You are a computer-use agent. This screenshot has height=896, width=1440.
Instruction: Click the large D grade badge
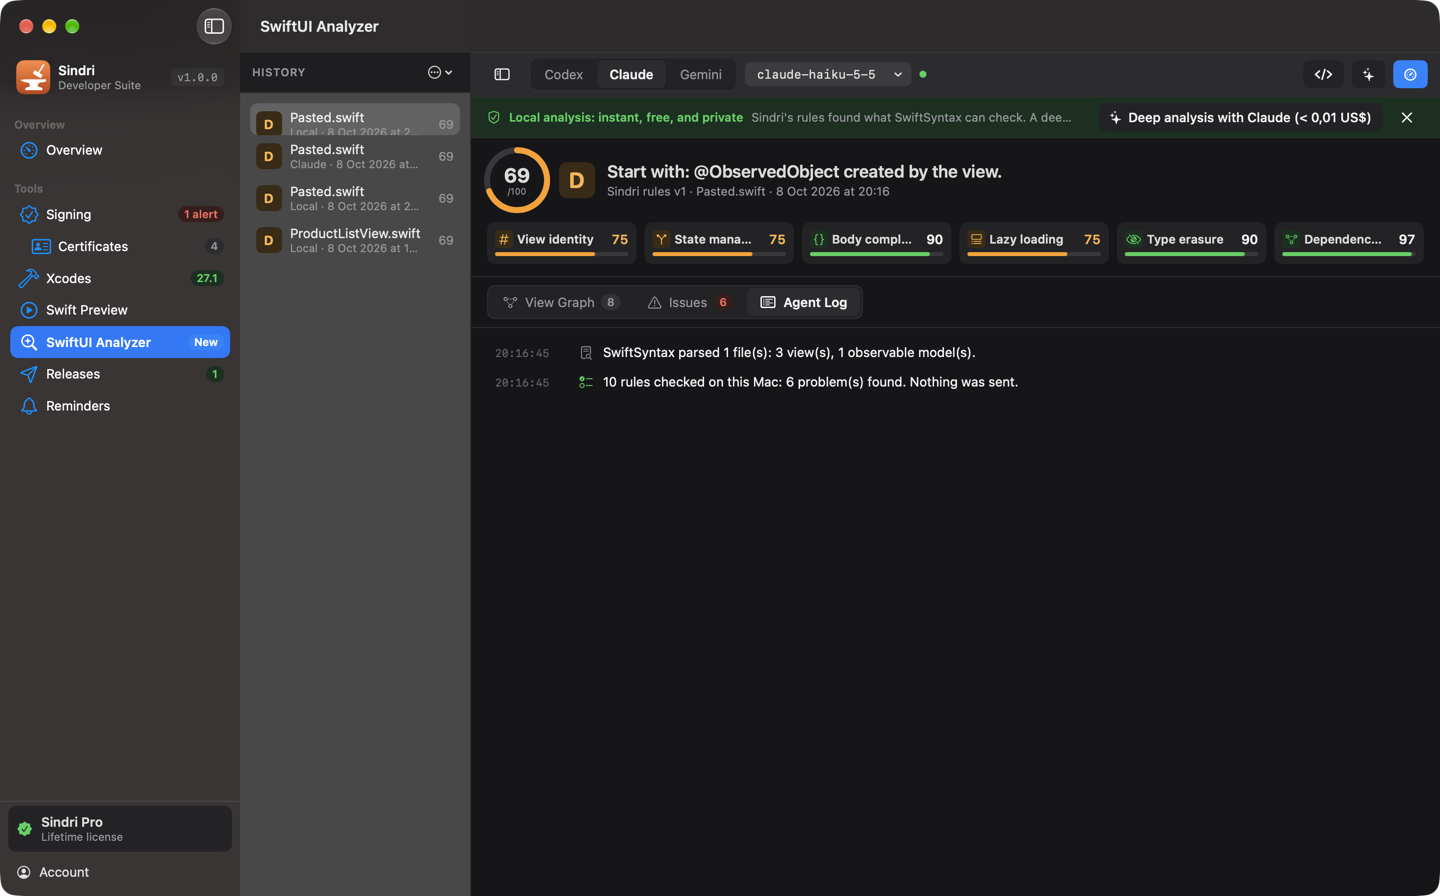tap(577, 180)
